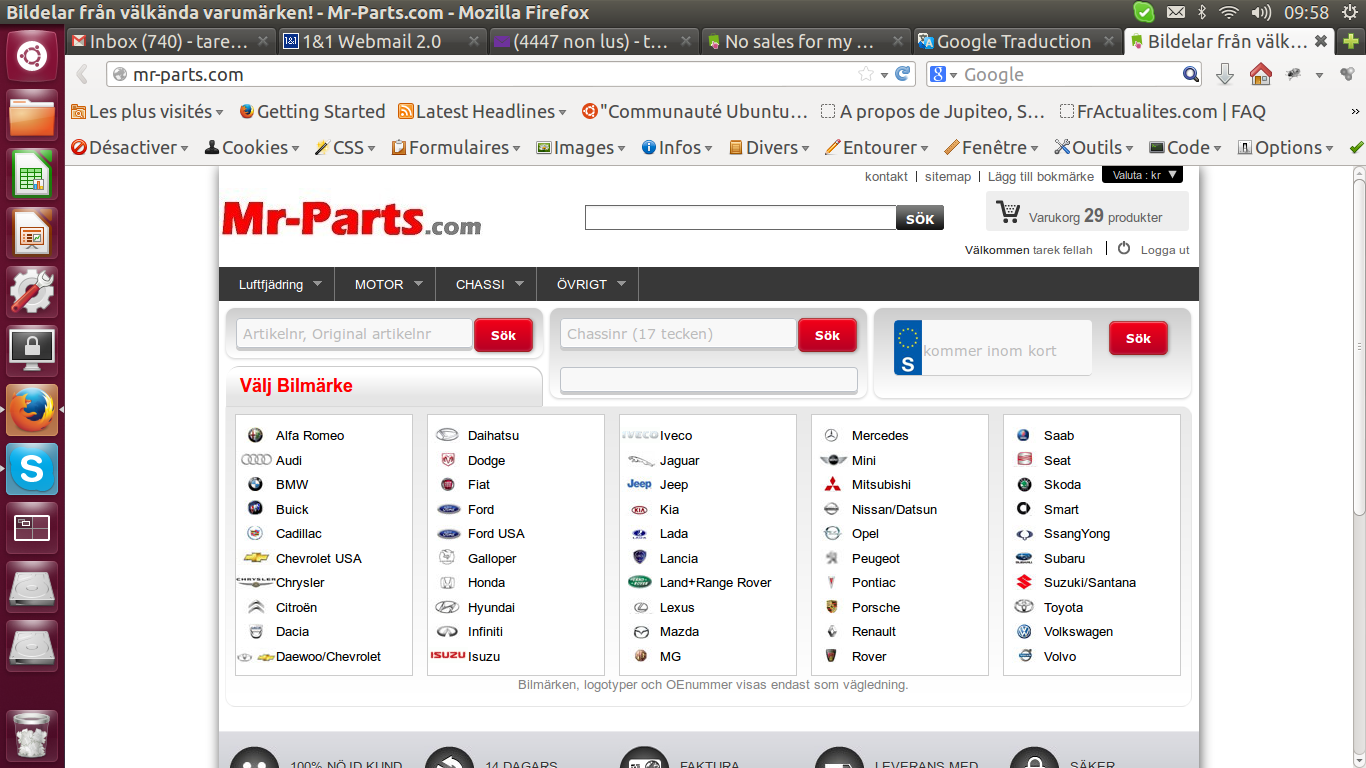Open the Les plus visités bookmarks dropdown
Image resolution: width=1366 pixels, height=768 pixels.
[x=147, y=111]
